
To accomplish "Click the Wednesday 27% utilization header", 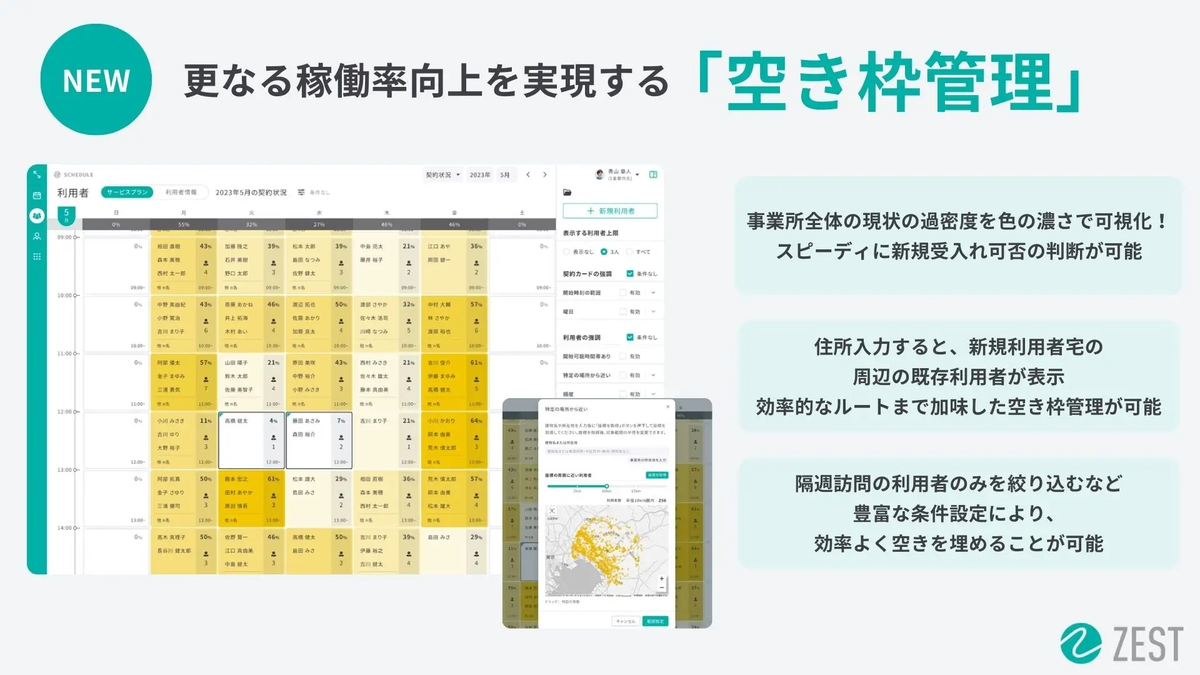I will [319, 225].
